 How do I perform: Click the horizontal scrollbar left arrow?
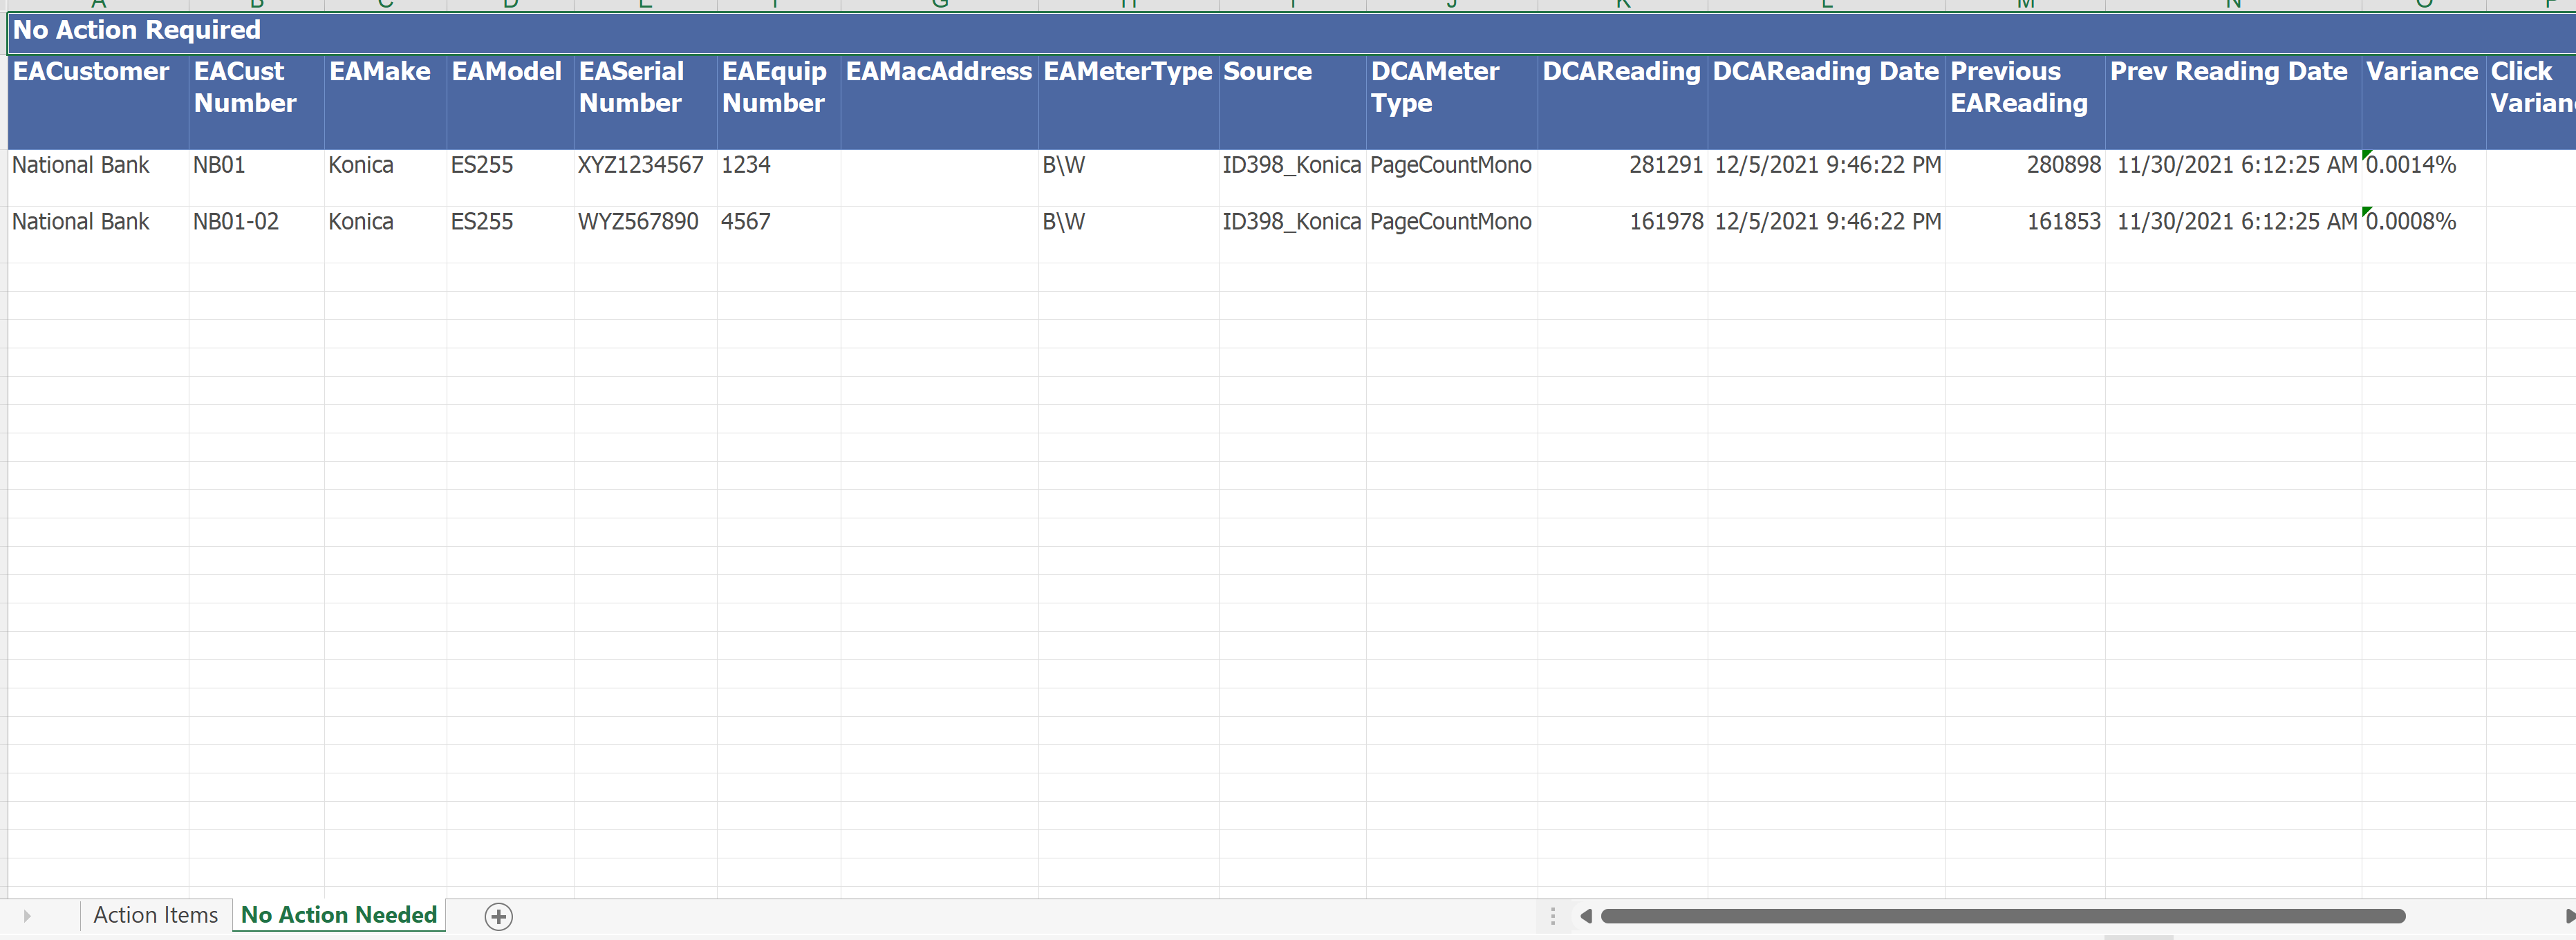tap(1585, 916)
